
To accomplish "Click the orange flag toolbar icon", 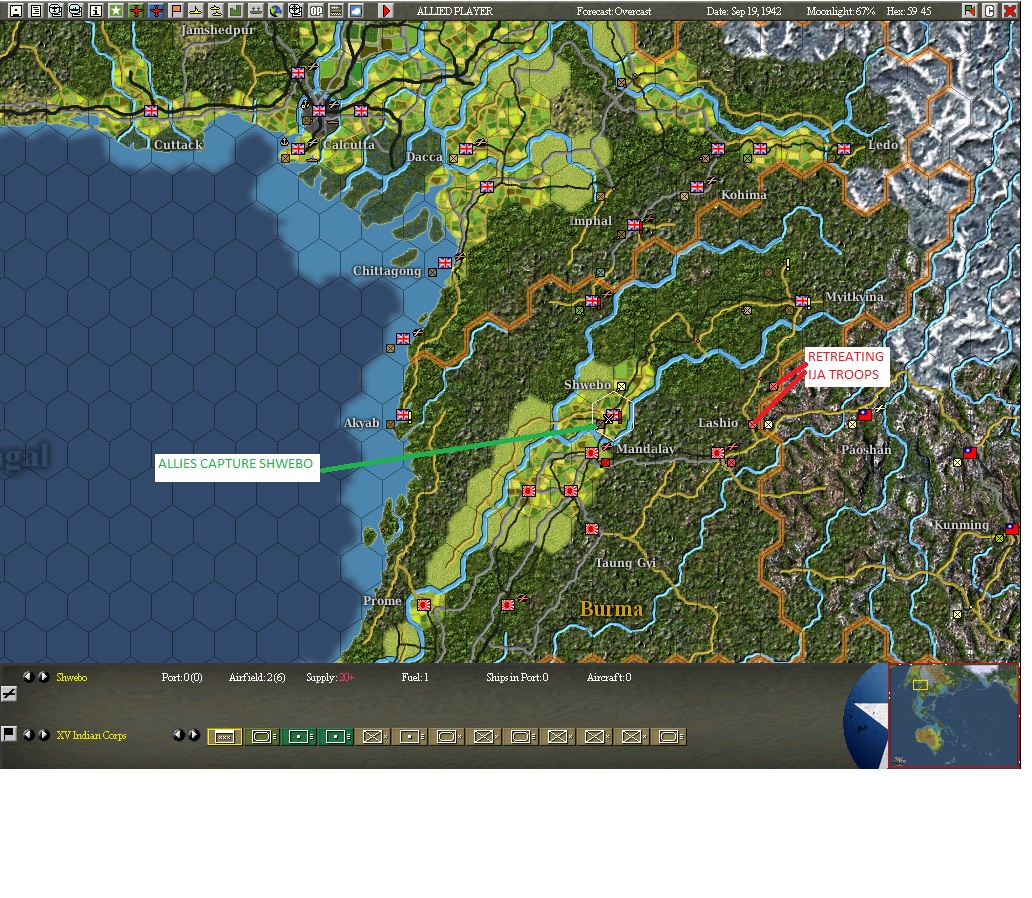I will 176,11.
